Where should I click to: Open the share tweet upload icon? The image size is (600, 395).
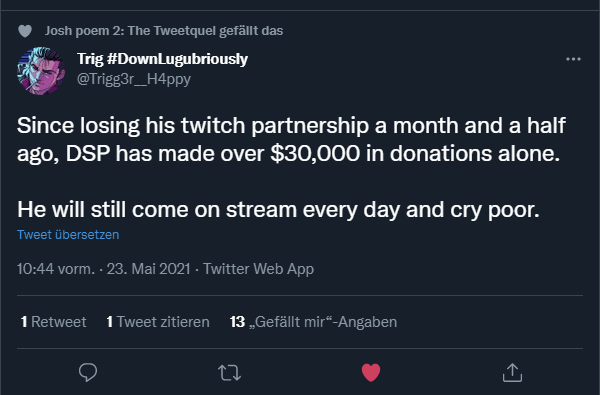pos(512,372)
